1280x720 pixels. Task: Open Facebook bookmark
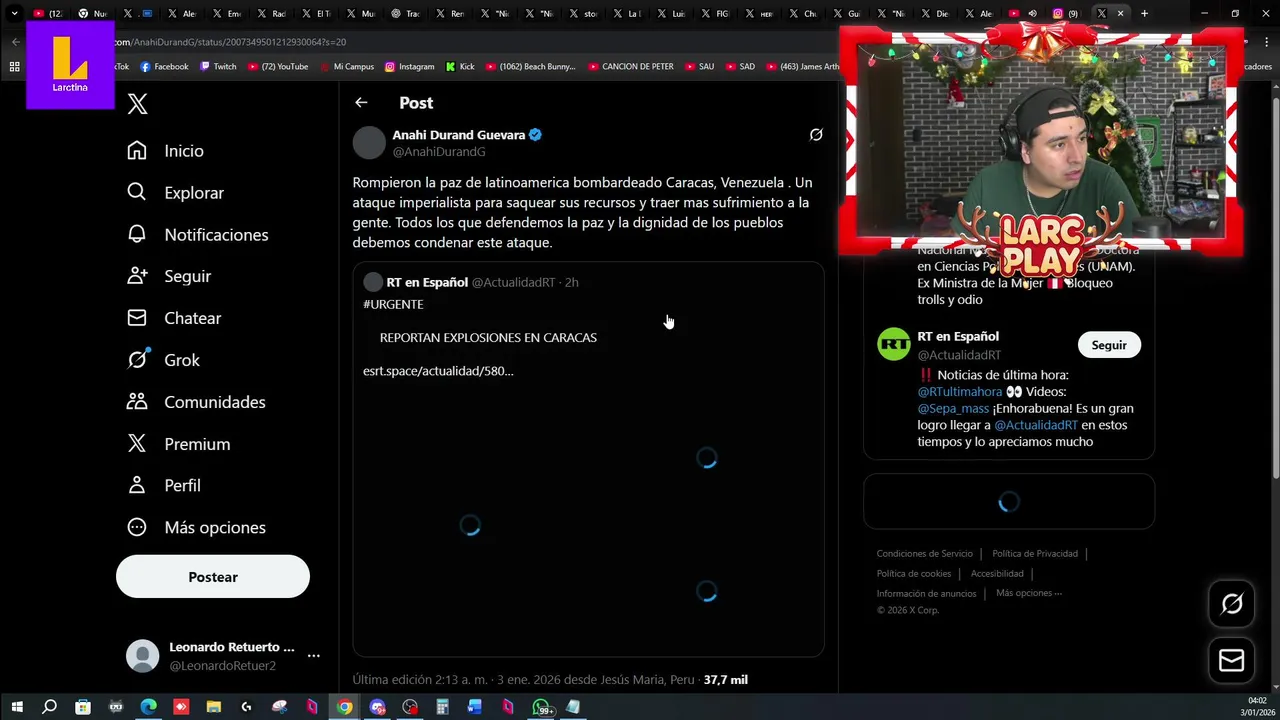pyautogui.click(x=164, y=67)
